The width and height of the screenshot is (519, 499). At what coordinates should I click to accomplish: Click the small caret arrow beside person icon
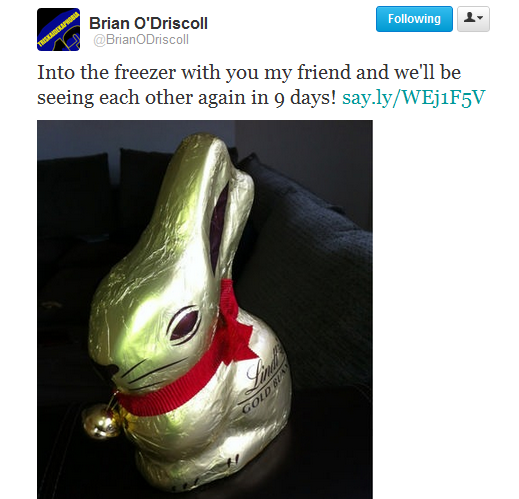(480, 18)
